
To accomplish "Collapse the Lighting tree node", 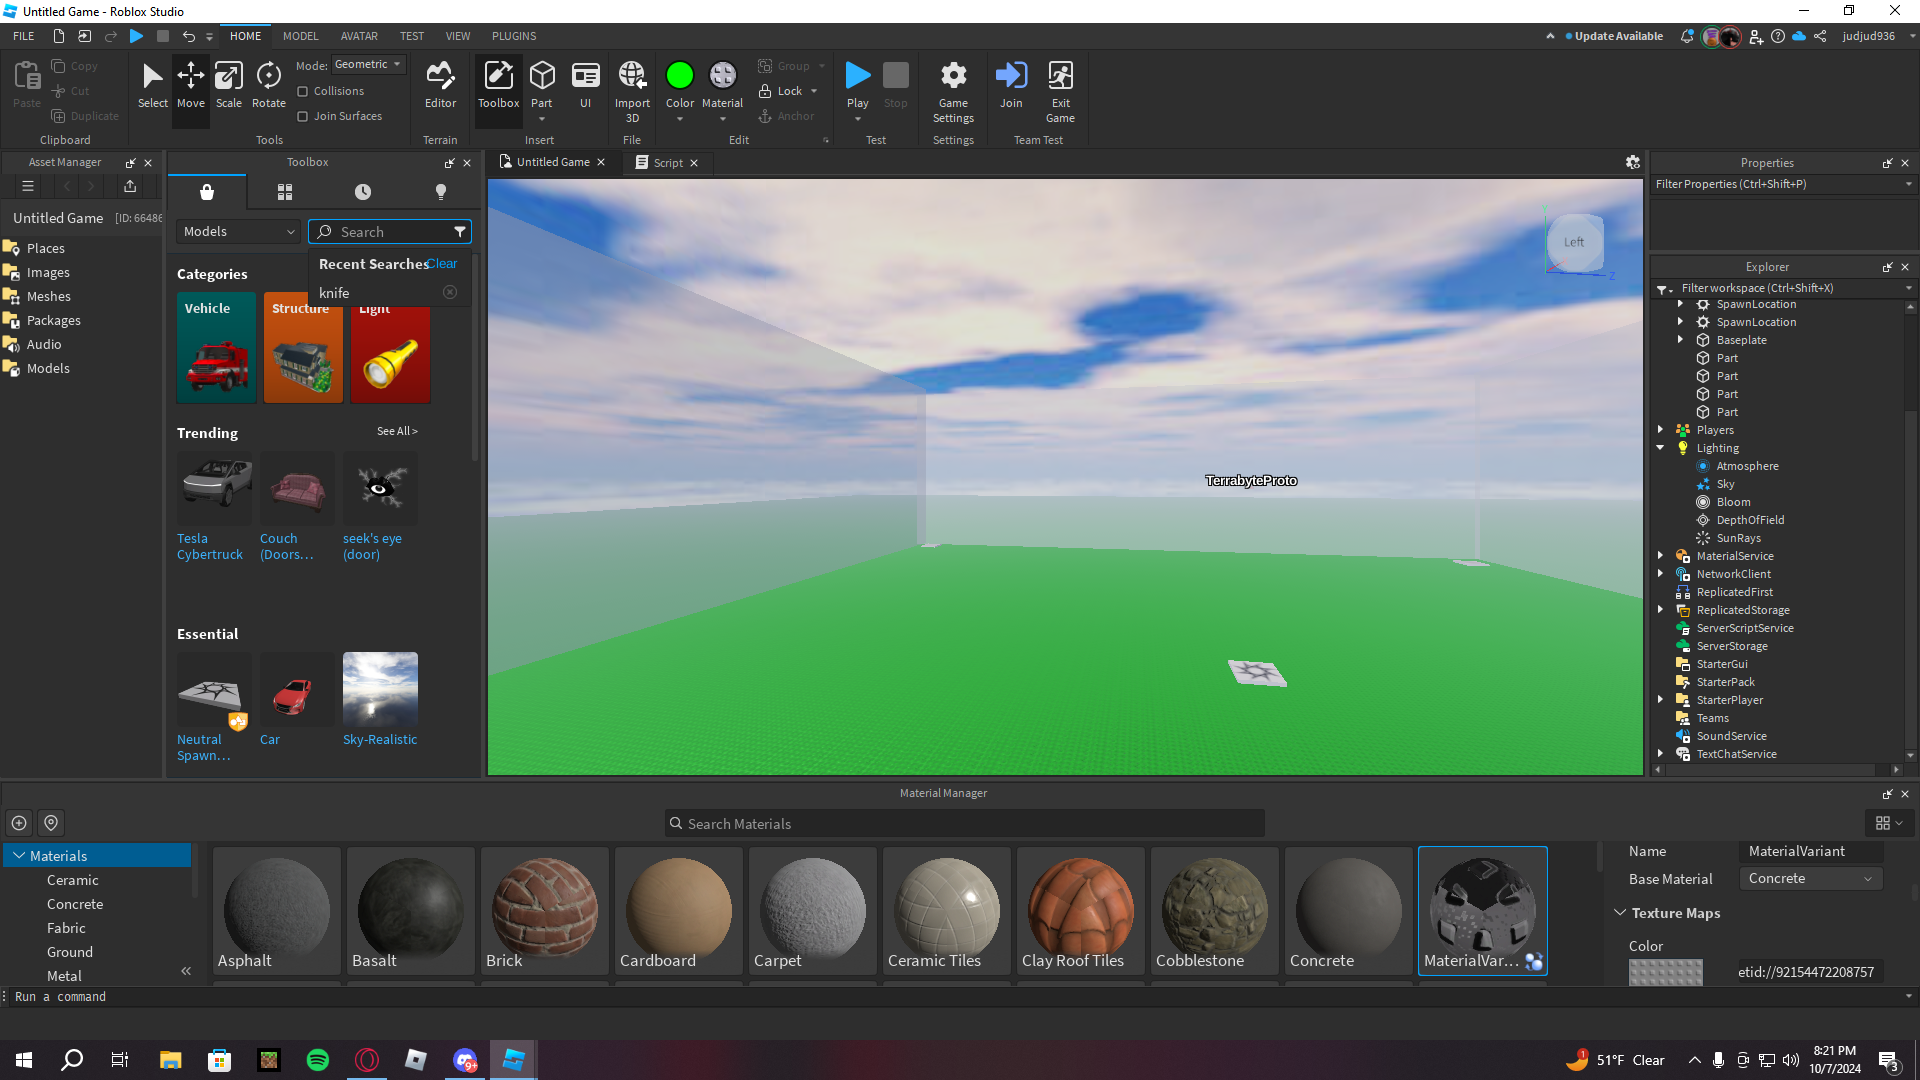I will tap(1660, 448).
